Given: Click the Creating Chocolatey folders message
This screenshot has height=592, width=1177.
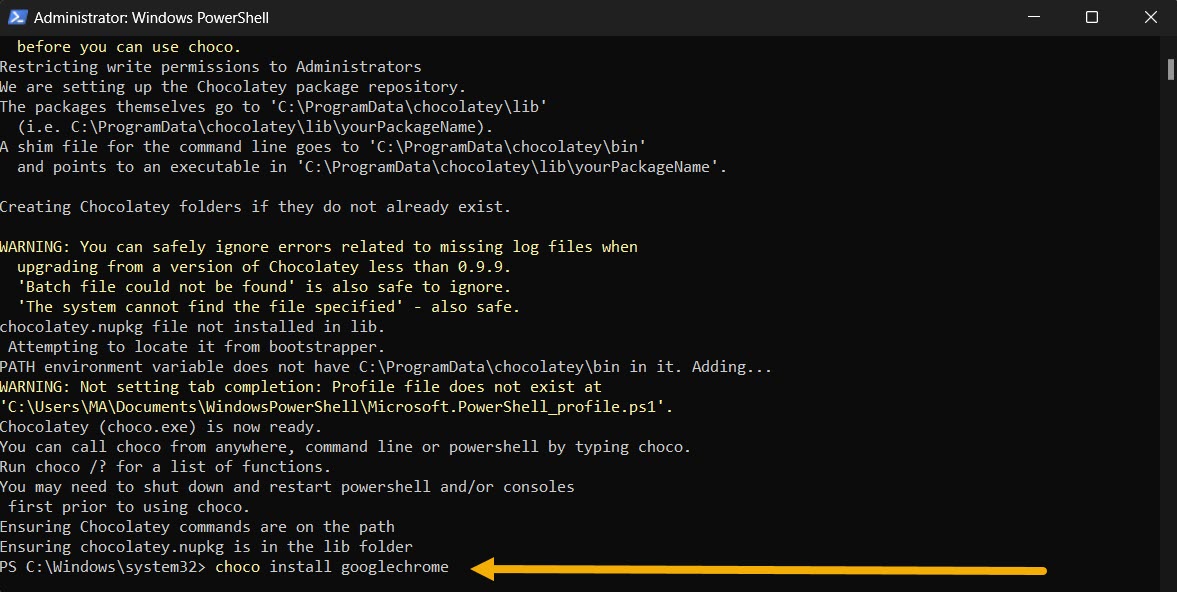Looking at the screenshot, I should 256,206.
